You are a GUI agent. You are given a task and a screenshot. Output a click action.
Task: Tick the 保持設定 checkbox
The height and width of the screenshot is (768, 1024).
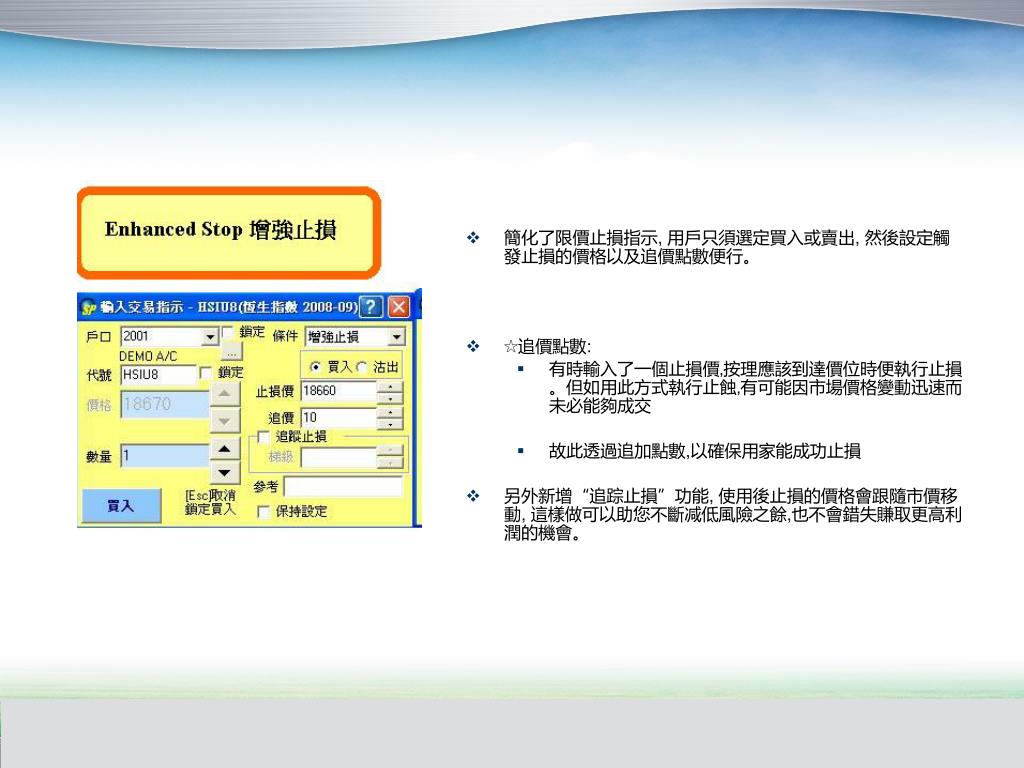(264, 512)
